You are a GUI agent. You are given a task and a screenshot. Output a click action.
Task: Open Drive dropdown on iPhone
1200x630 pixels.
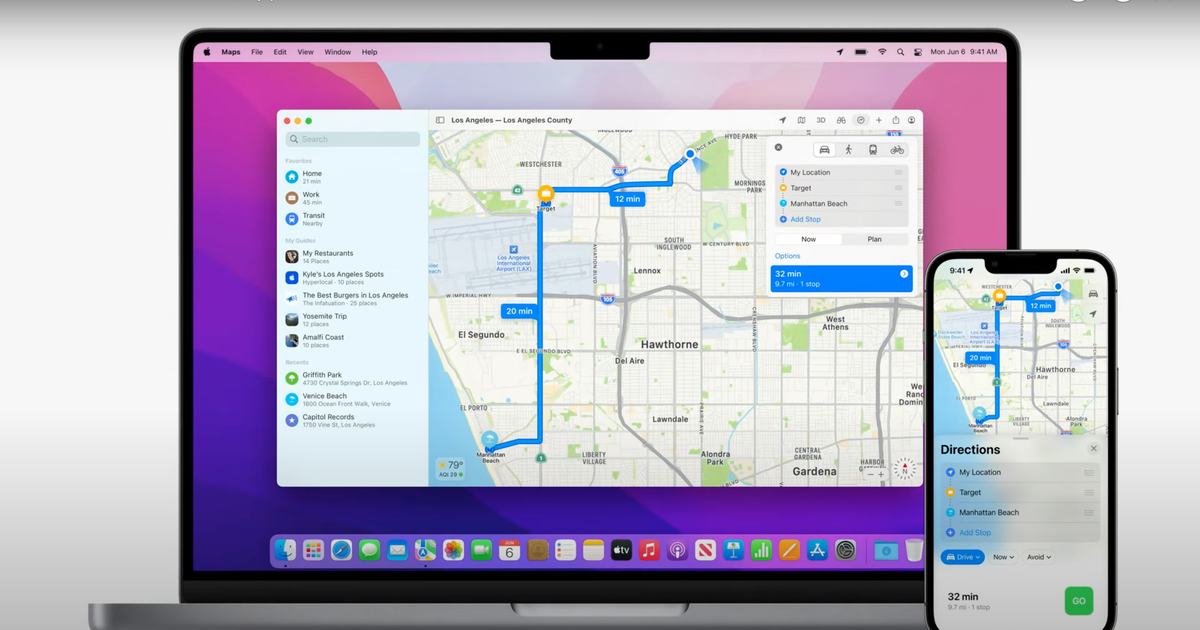(963, 557)
